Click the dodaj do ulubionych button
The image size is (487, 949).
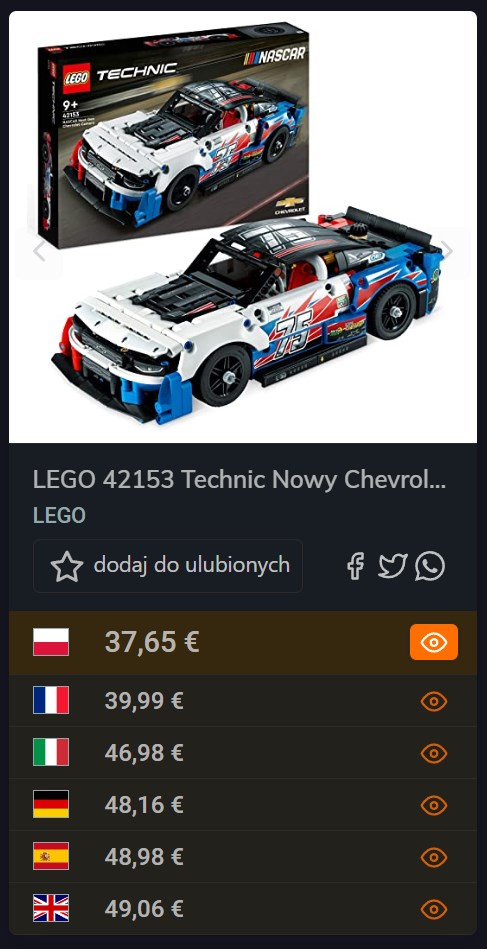tap(168, 566)
